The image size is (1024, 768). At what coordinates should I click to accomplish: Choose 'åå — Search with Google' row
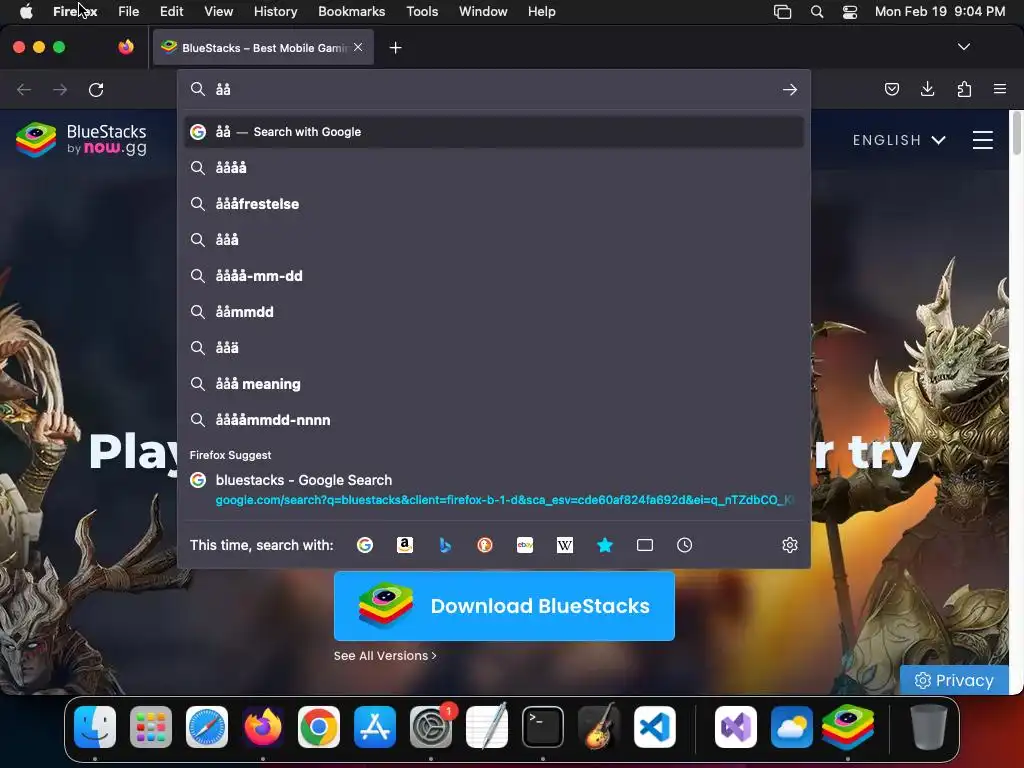coord(494,132)
